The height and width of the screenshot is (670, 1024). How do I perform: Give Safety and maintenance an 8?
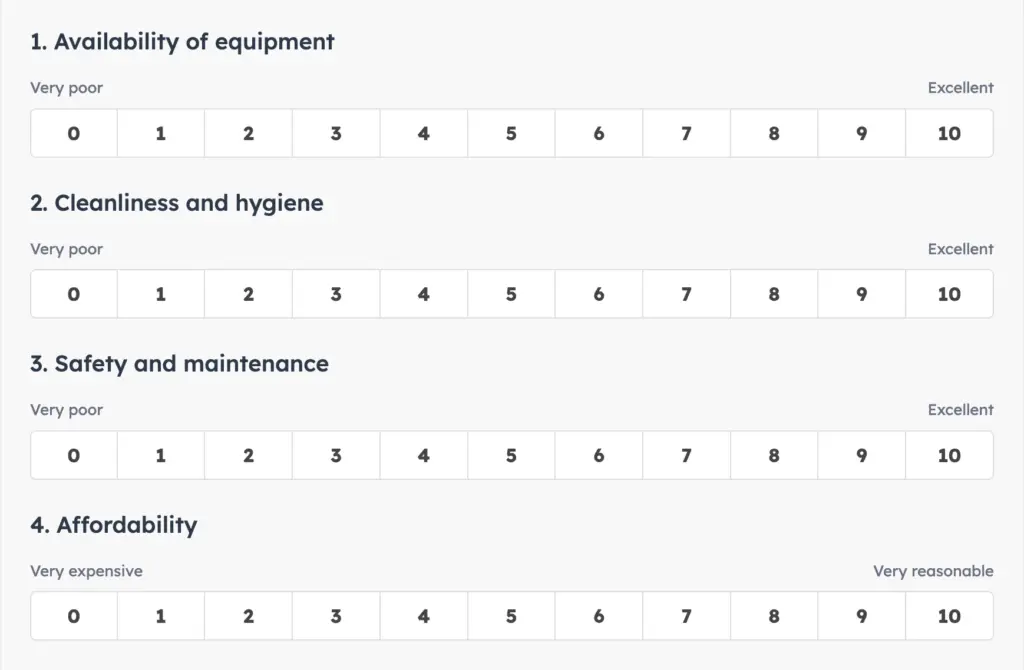[774, 455]
